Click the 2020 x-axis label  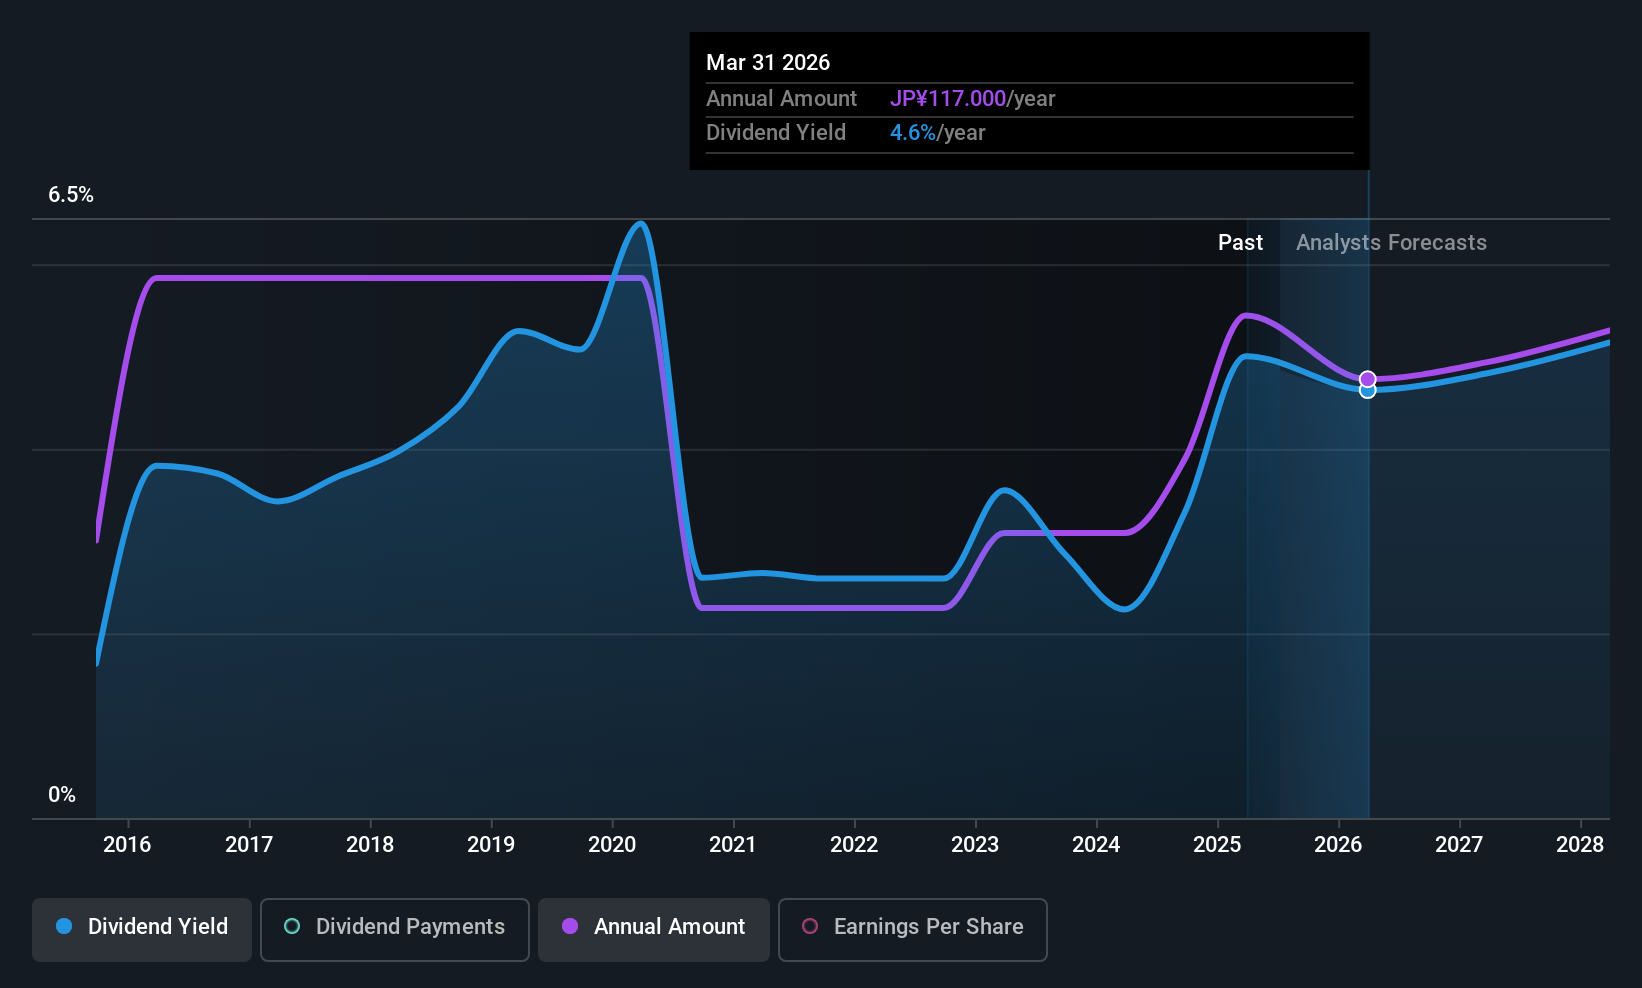[x=612, y=845]
